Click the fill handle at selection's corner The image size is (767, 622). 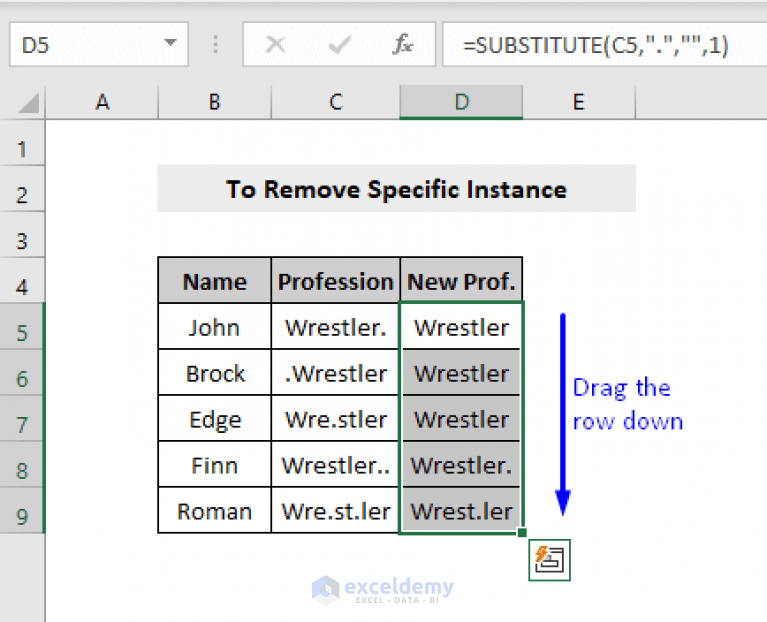pos(522,533)
